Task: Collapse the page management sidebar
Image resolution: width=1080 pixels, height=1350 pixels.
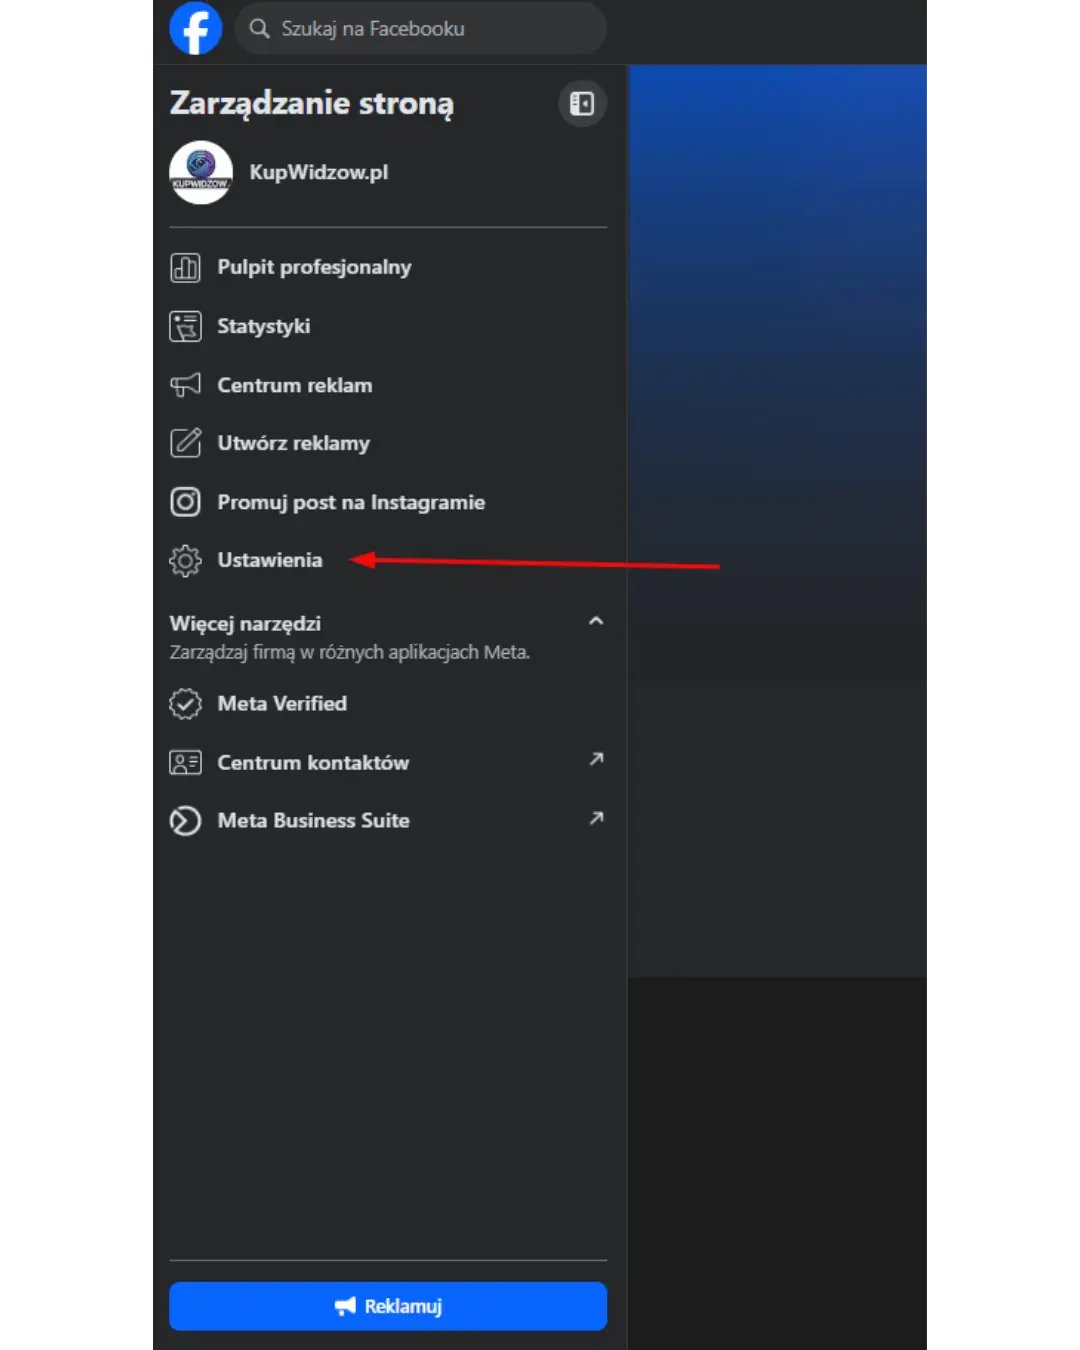Action: tap(582, 104)
